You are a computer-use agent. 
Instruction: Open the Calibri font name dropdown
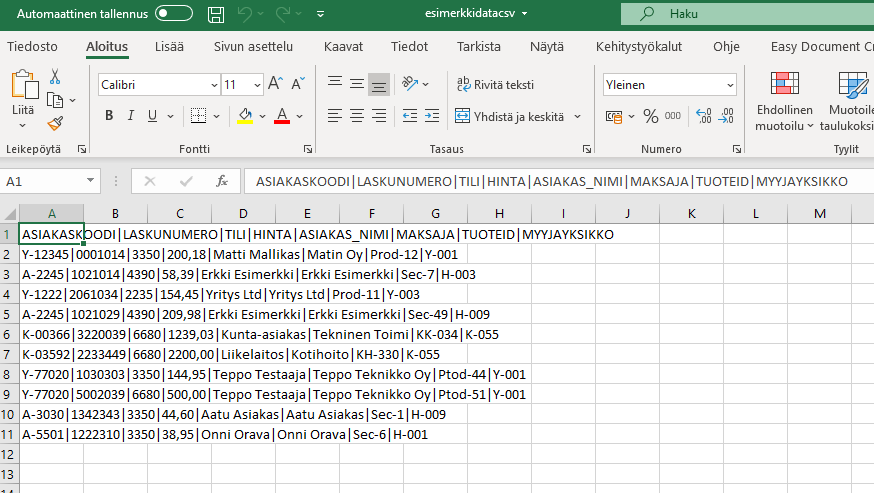coord(214,85)
